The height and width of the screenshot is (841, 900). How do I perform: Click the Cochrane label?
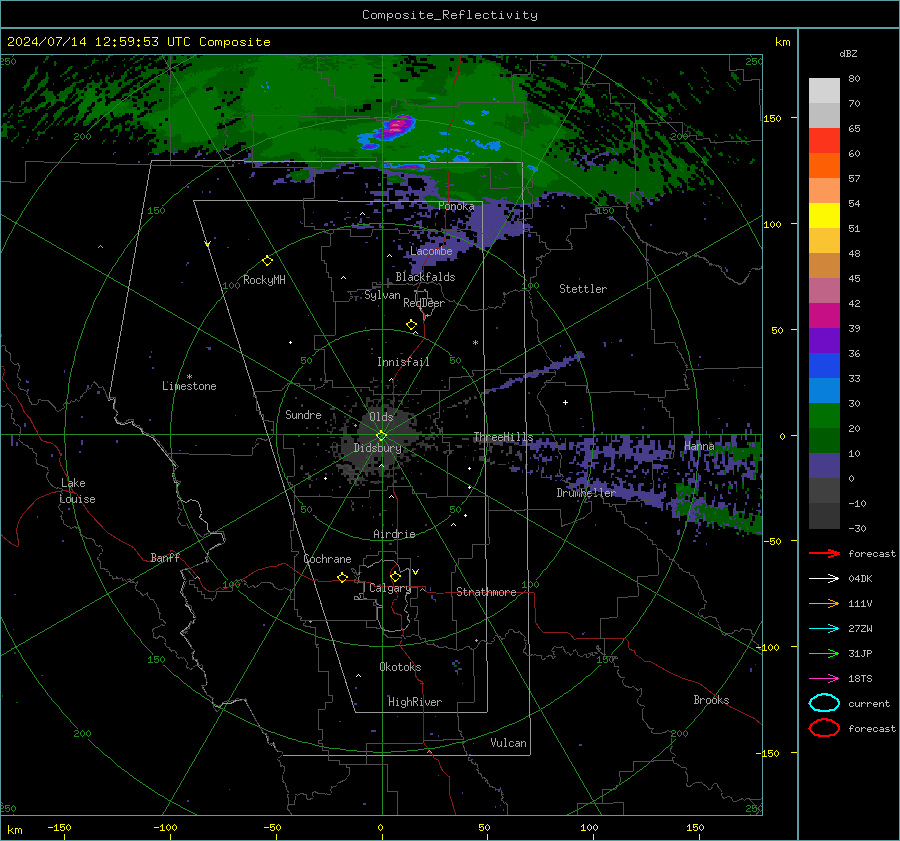327,559
